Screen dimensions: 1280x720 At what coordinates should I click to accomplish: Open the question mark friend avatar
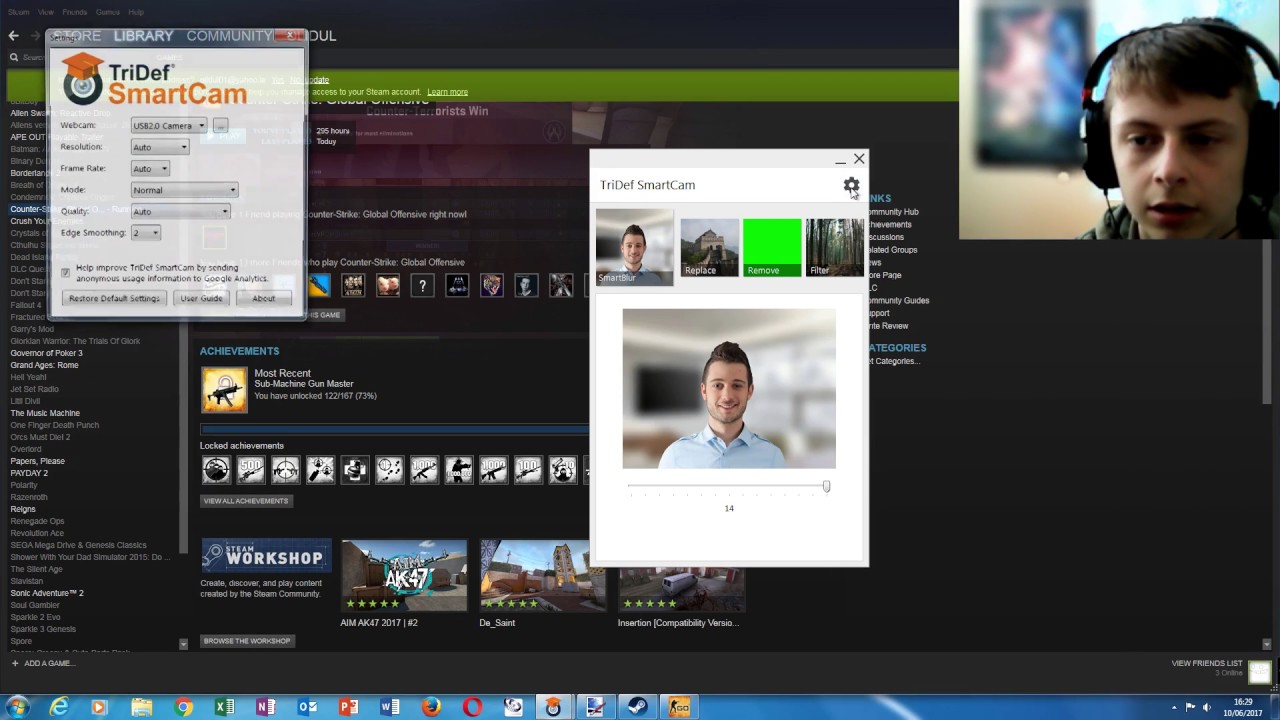point(422,286)
